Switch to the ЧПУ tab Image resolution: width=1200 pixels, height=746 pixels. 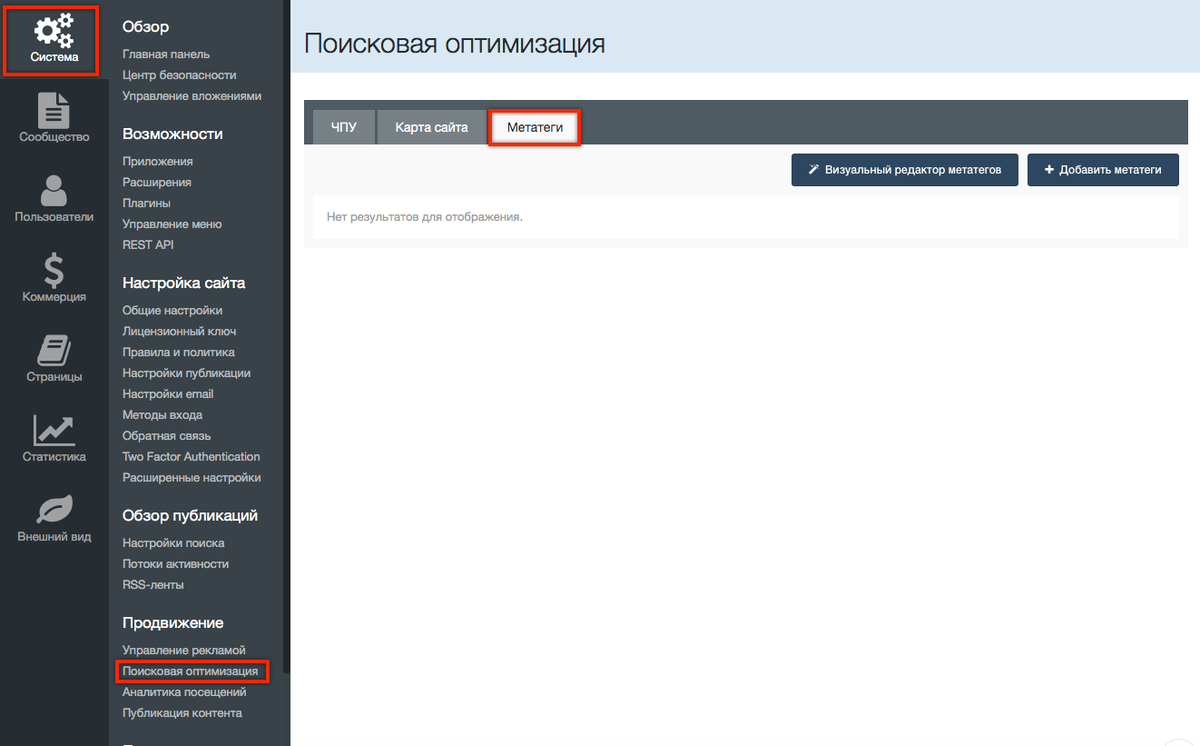pyautogui.click(x=343, y=128)
